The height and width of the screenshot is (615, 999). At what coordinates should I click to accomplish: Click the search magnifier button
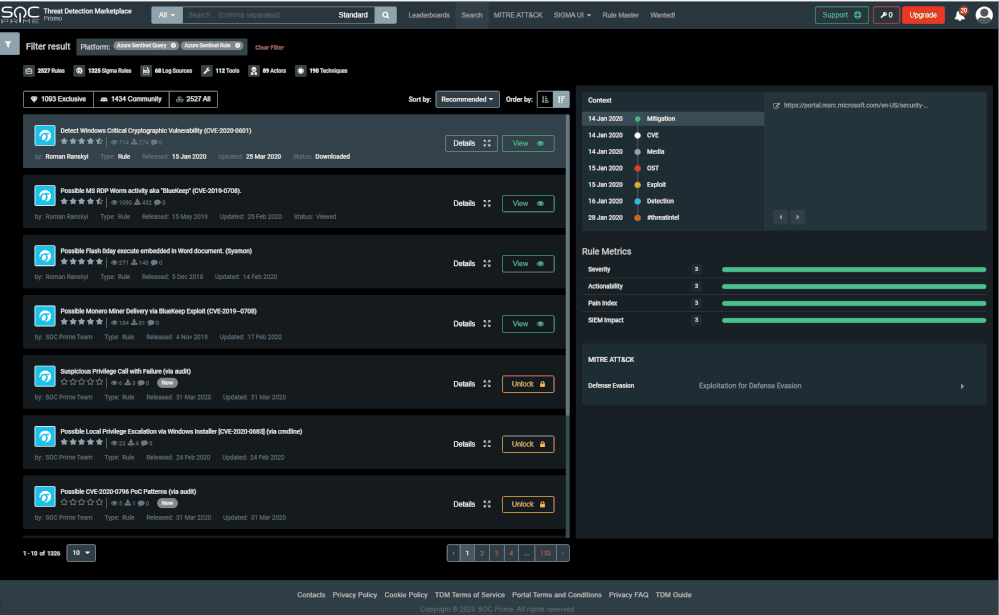(x=385, y=15)
